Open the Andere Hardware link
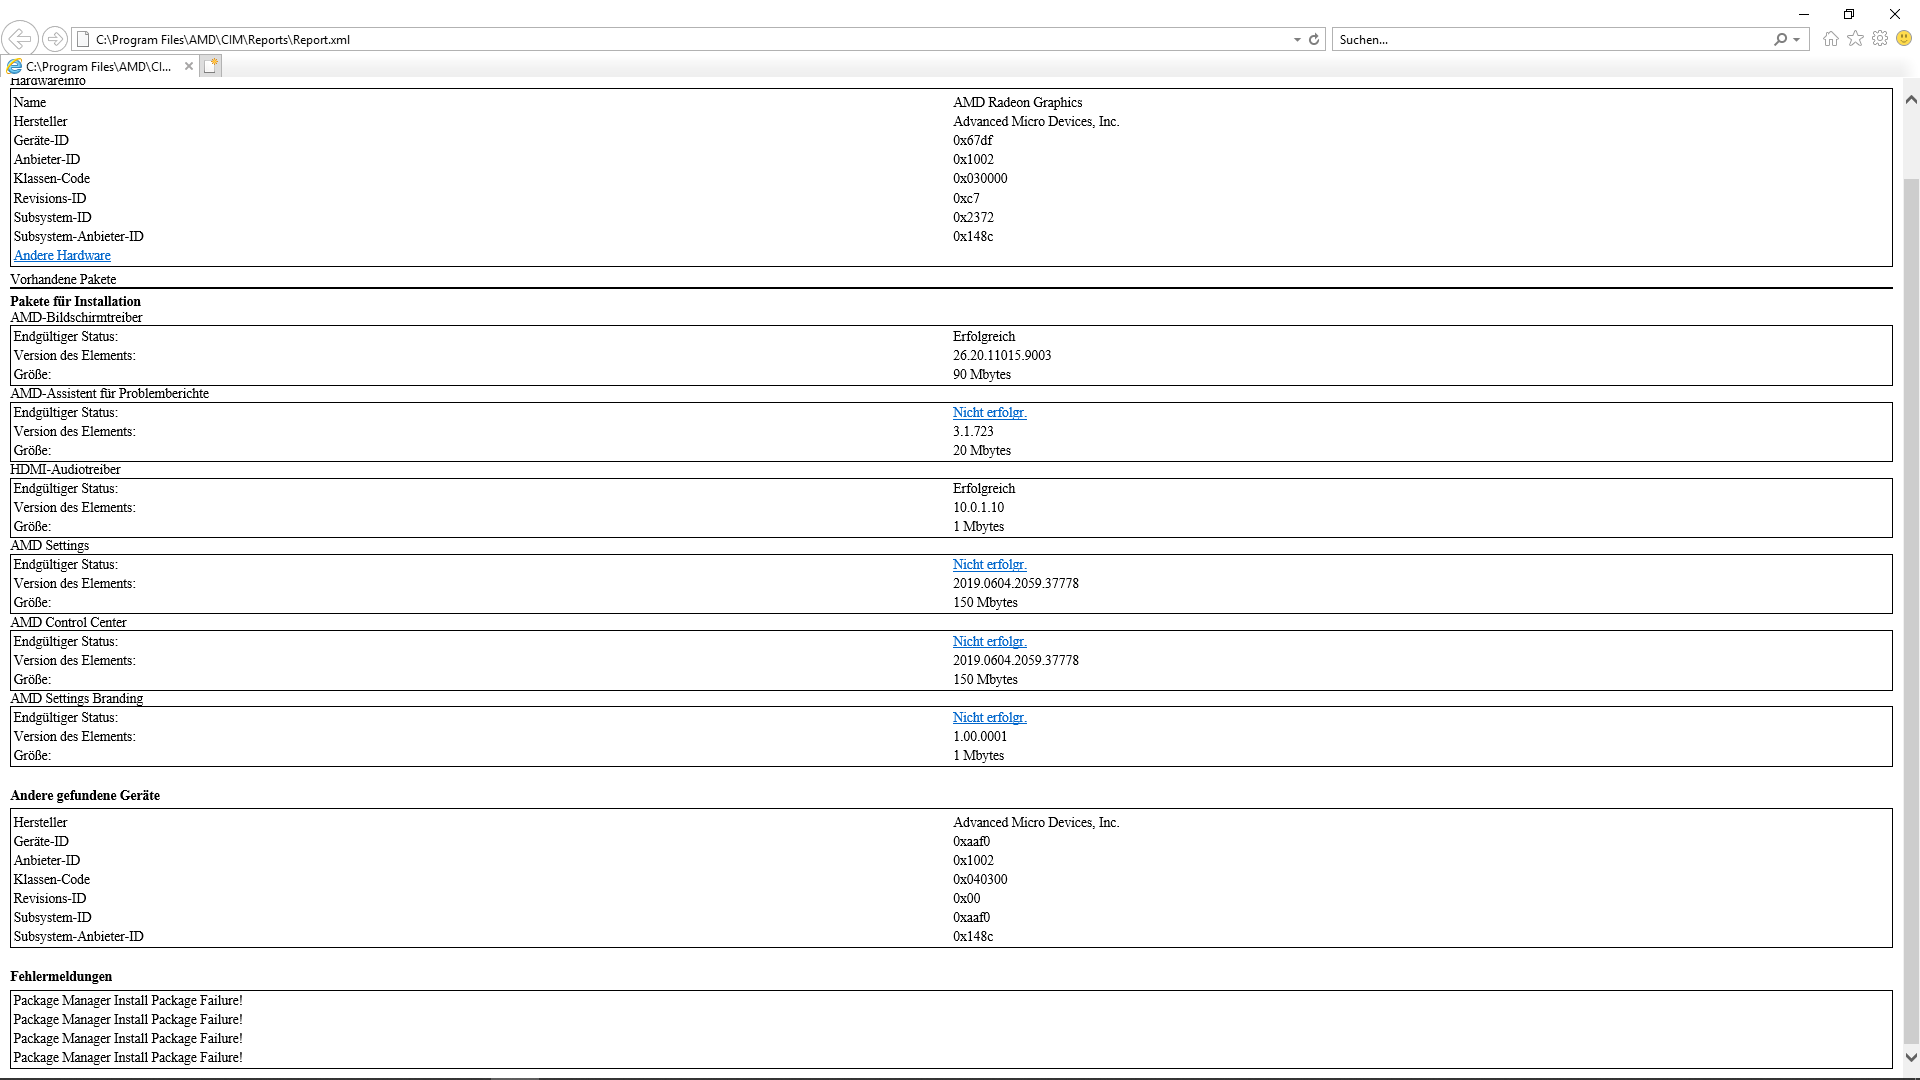This screenshot has width=1920, height=1080. 62,256
